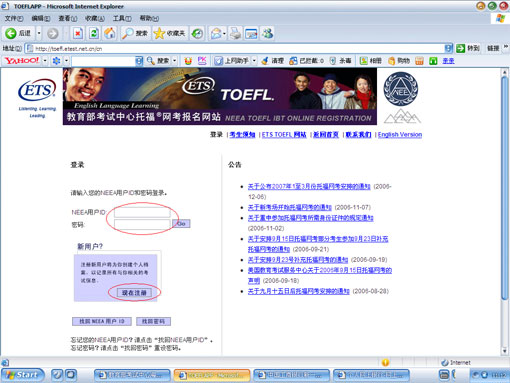Open the 文件 (File) menu
The height and width of the screenshot is (383, 510).
[x=14, y=18]
